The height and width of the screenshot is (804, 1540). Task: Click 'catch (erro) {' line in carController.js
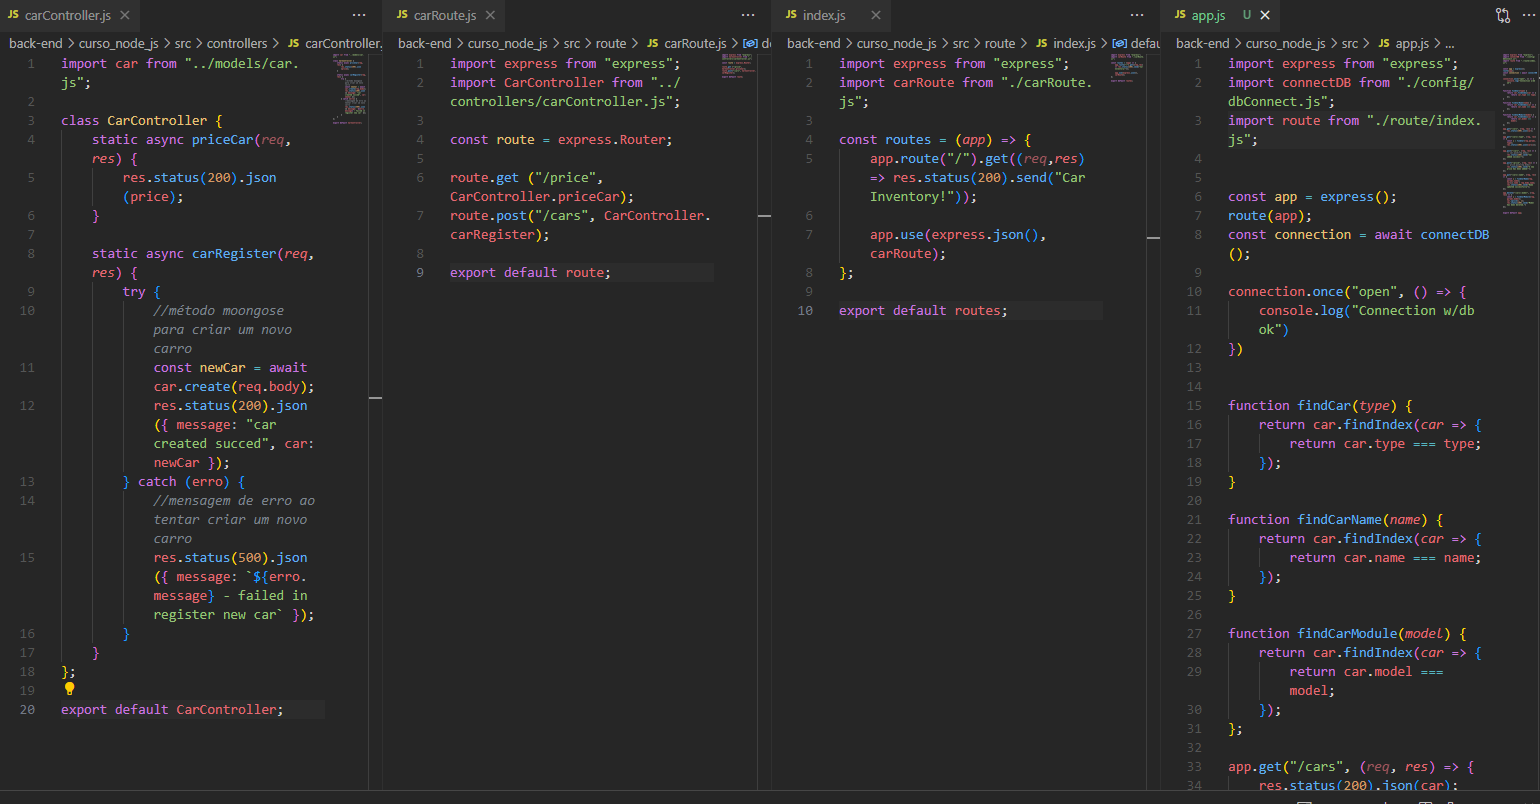(184, 481)
